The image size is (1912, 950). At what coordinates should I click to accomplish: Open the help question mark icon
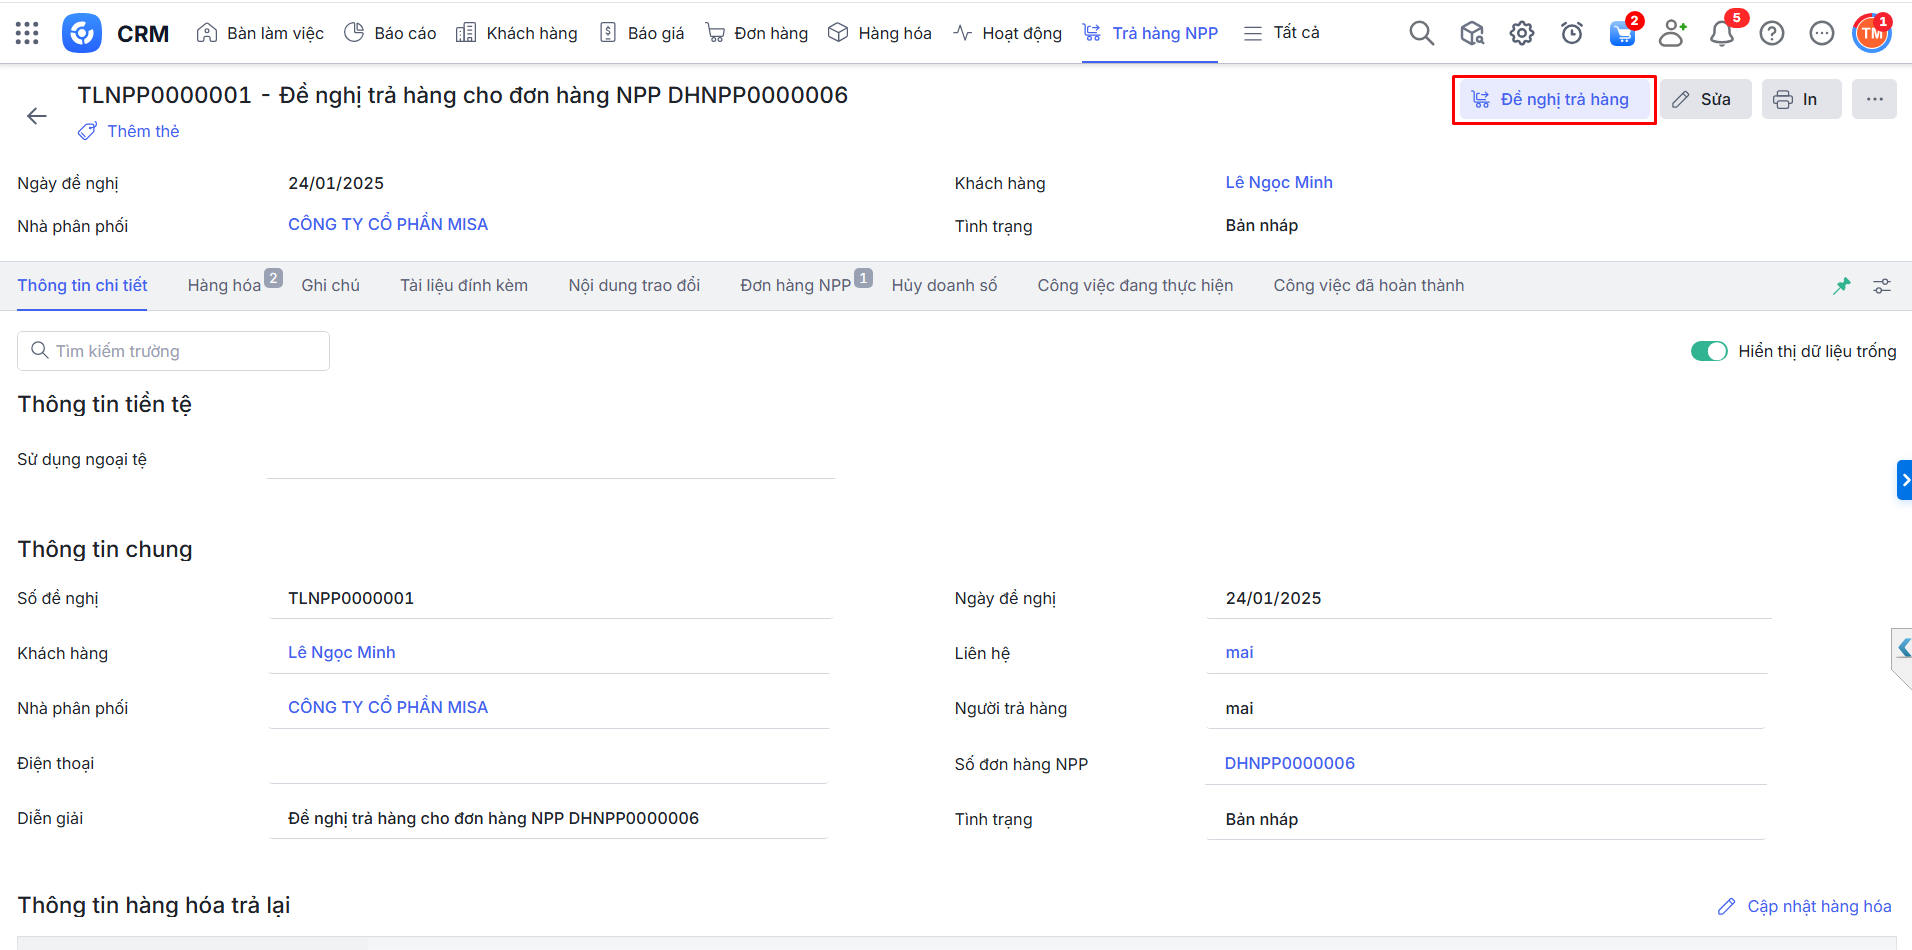1771,33
